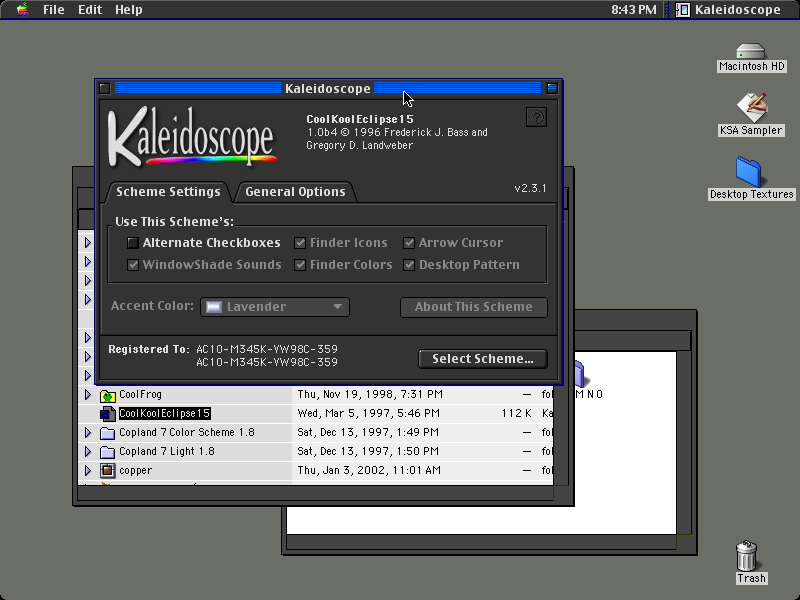Switch to the General Options tab
800x600 pixels.
pos(295,192)
